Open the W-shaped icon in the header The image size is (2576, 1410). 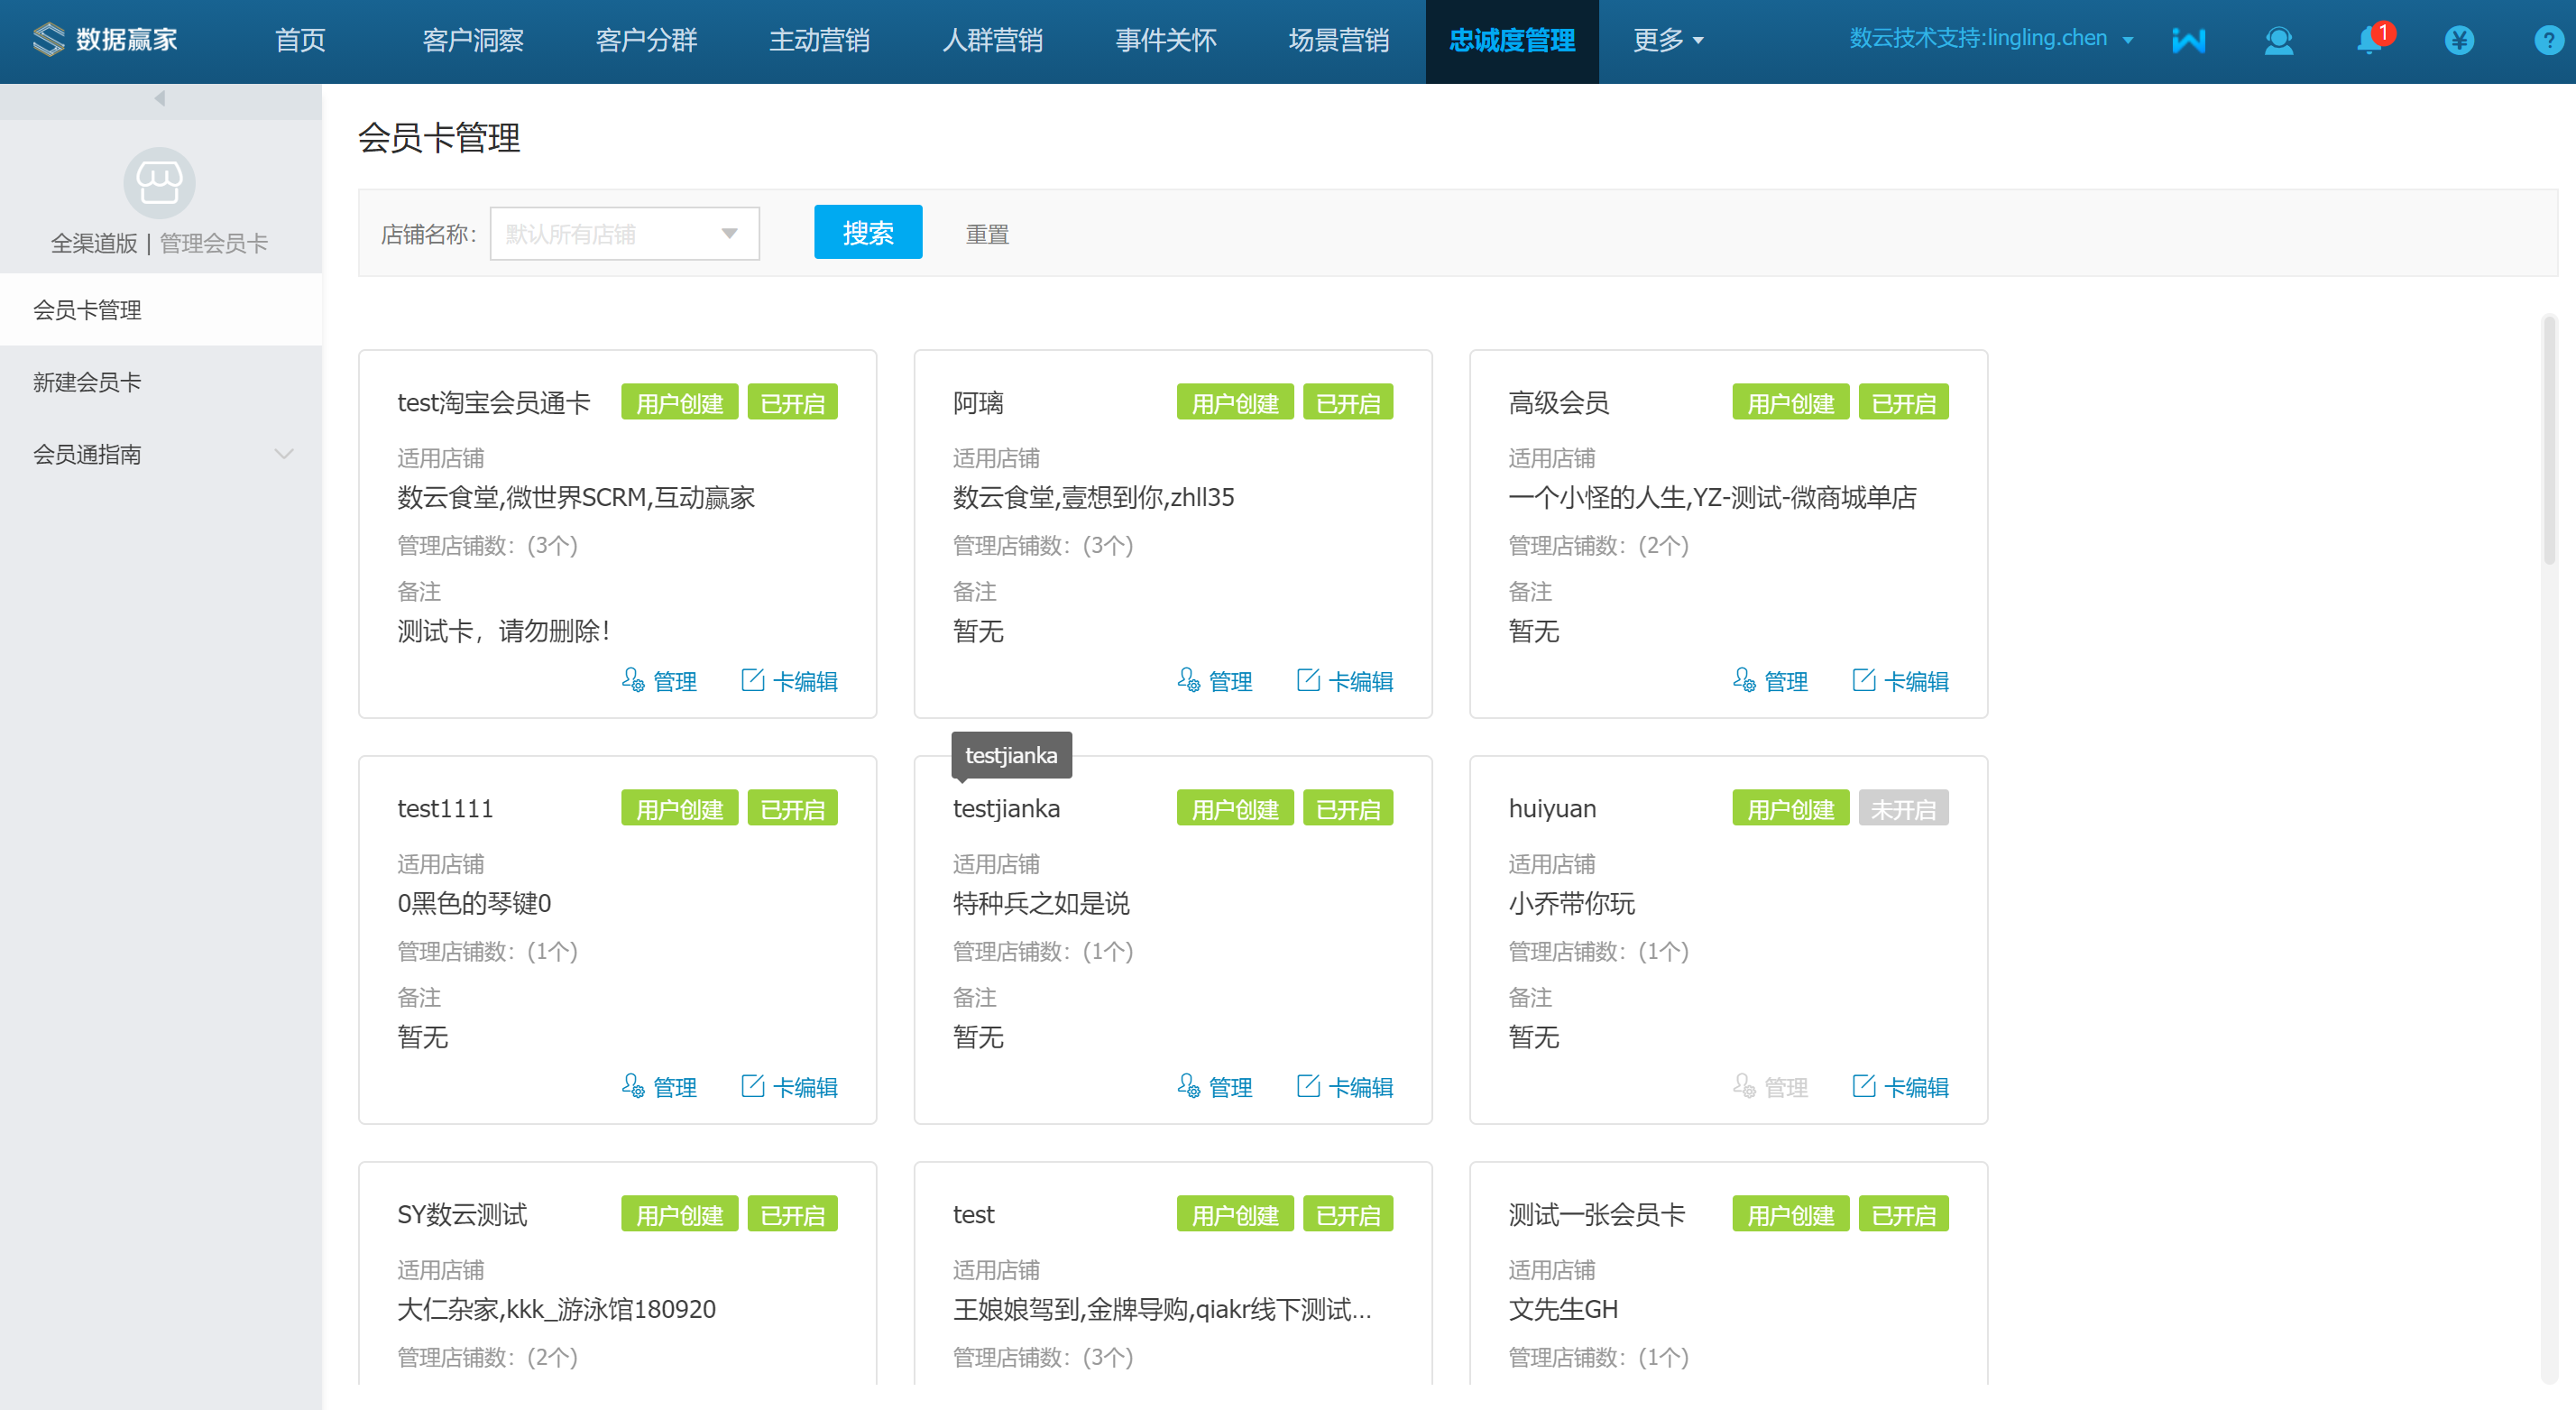pos(2188,40)
